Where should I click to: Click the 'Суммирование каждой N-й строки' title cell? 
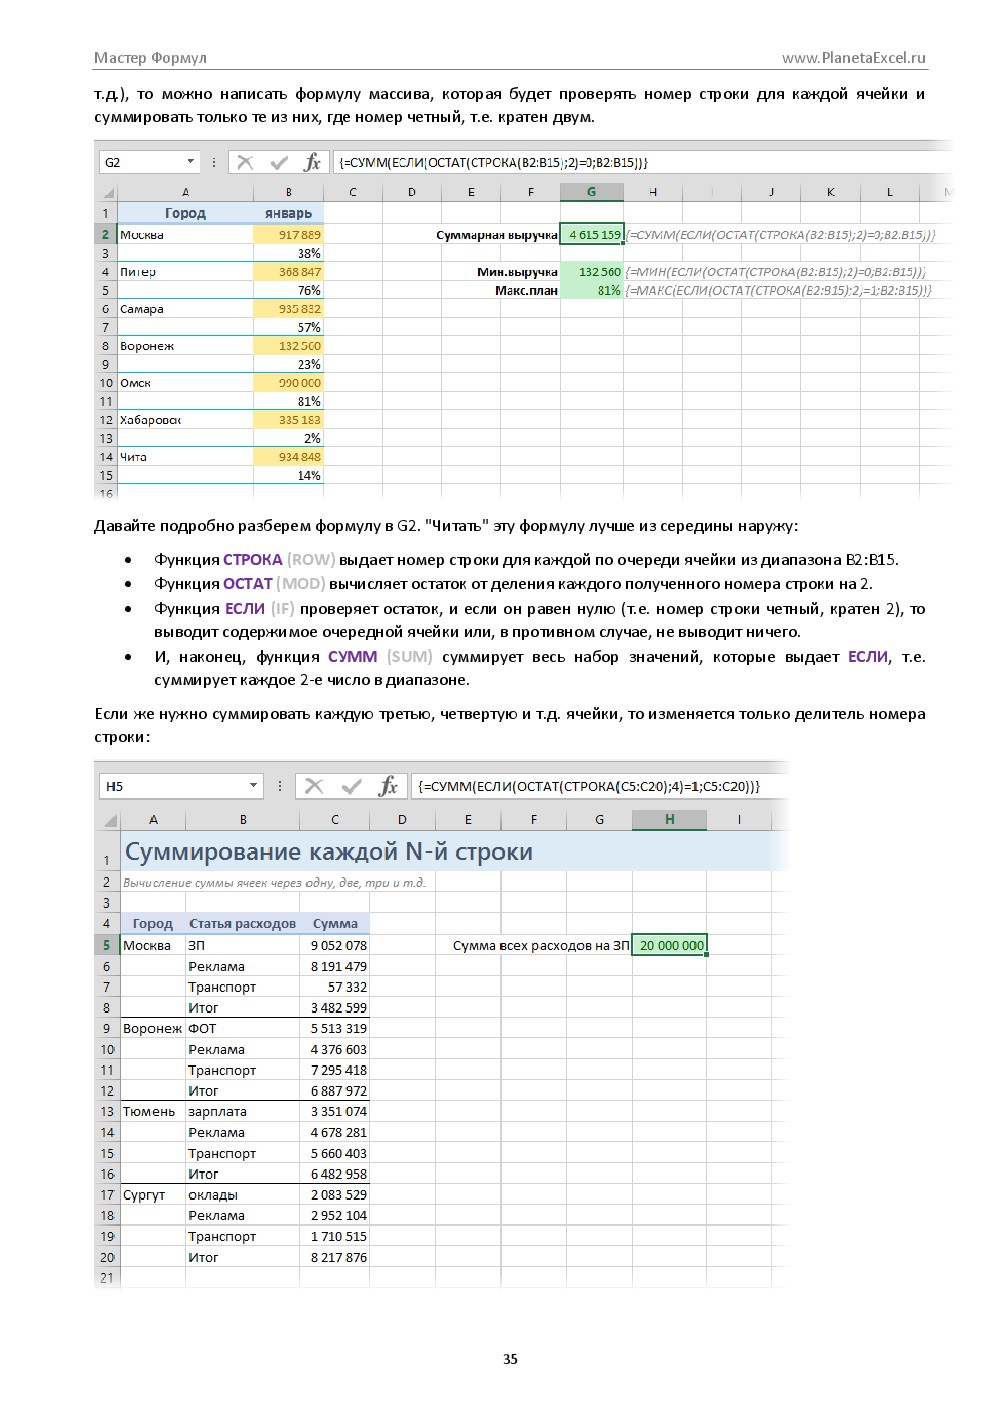(328, 852)
